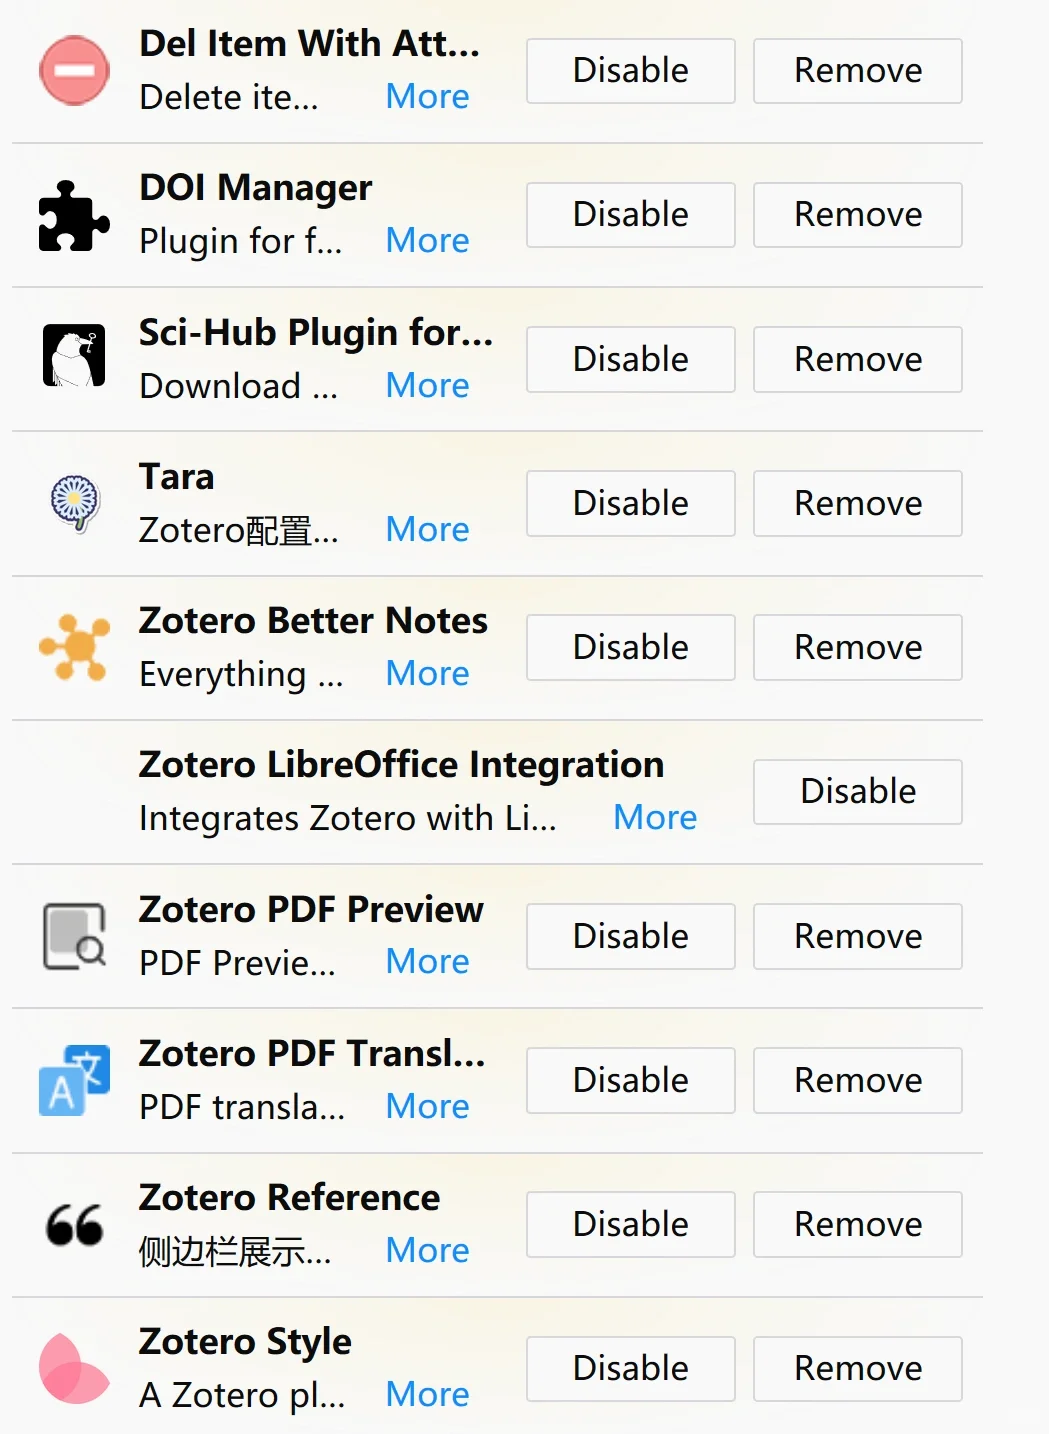This screenshot has height=1434, width=1049.
Task: Disable the Tara plugin
Action: coord(630,503)
